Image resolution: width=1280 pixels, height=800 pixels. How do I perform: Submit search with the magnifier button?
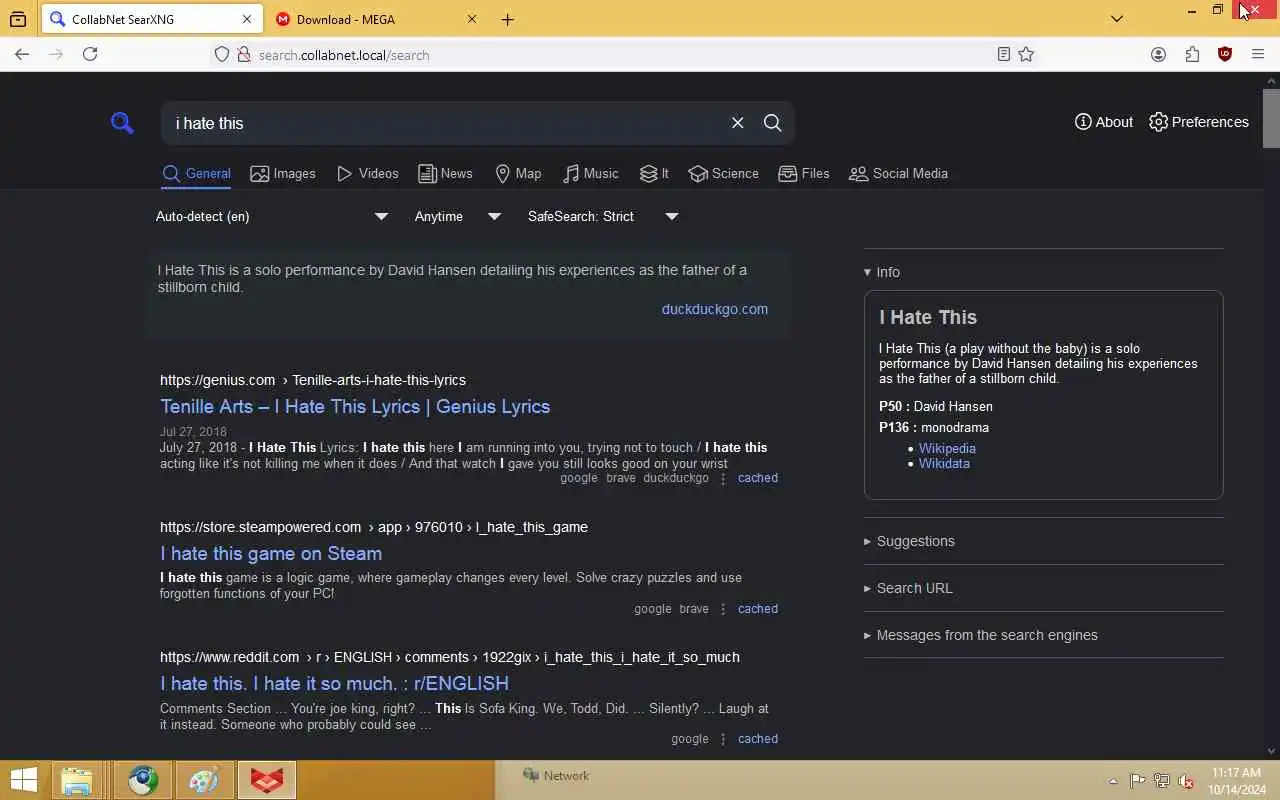(x=772, y=123)
